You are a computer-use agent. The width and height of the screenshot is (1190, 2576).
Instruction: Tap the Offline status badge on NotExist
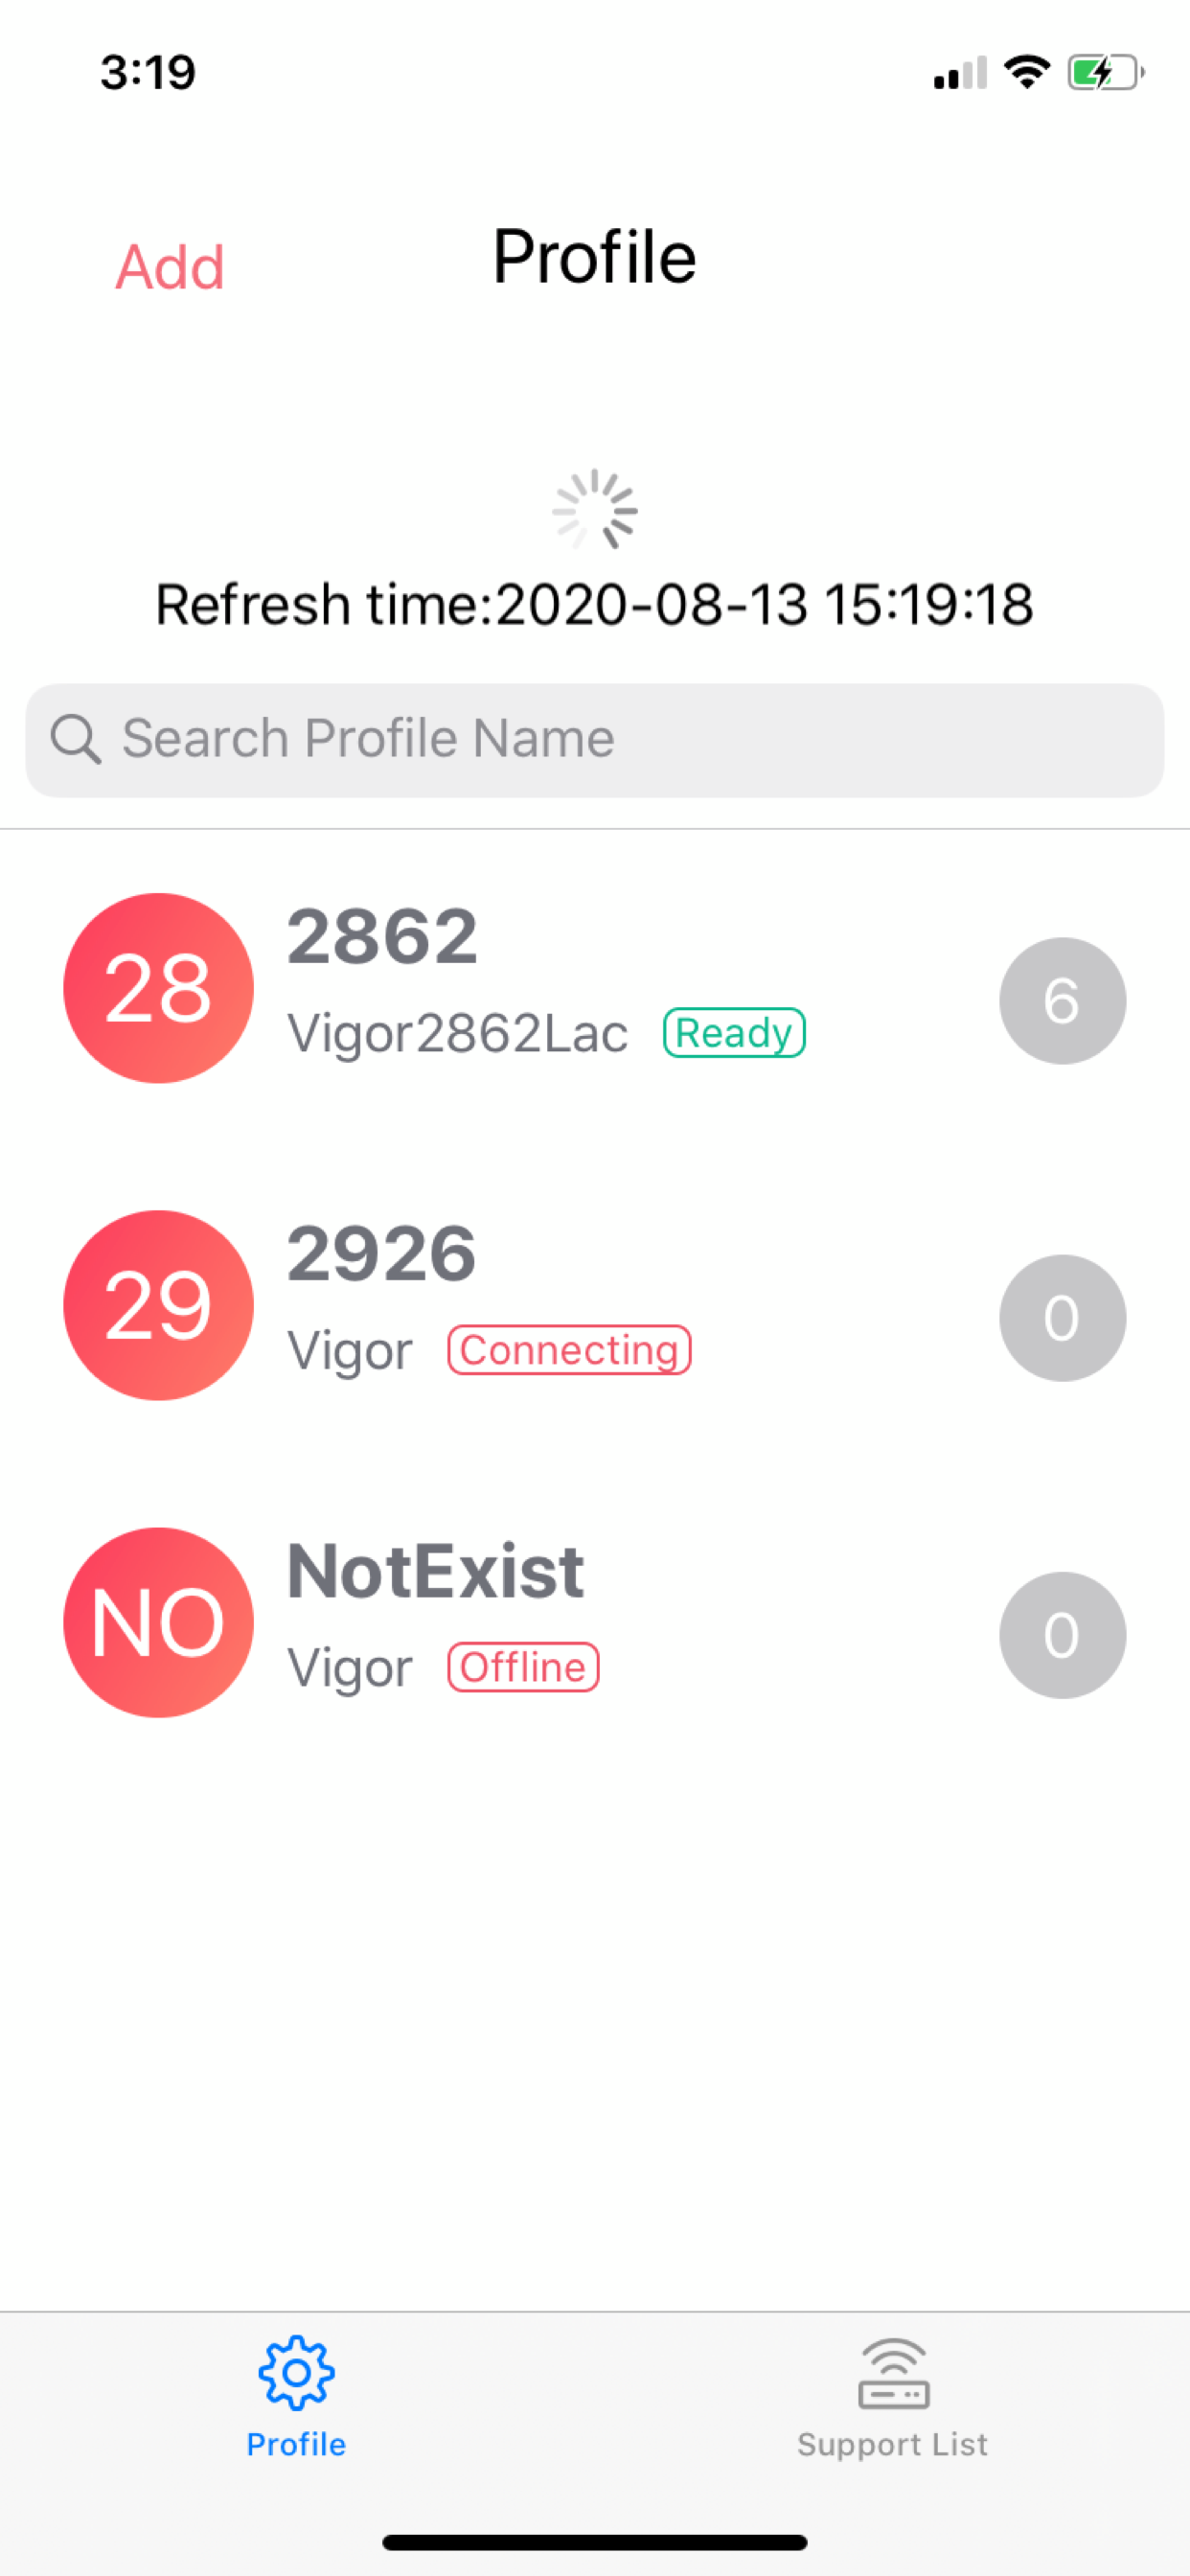[523, 1666]
